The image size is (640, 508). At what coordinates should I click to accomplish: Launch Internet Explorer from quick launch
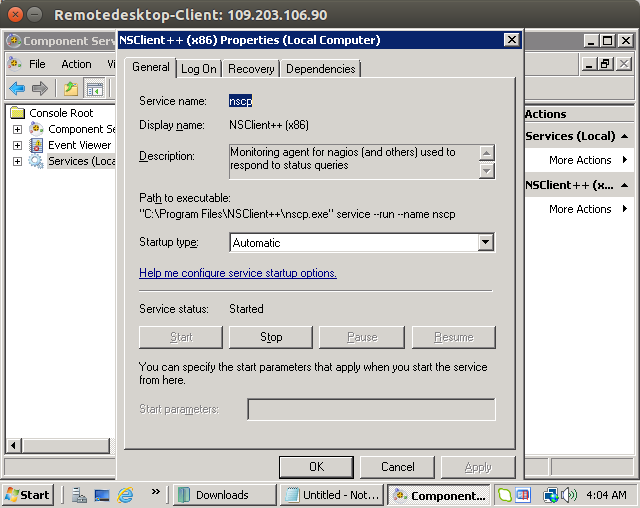(125, 495)
